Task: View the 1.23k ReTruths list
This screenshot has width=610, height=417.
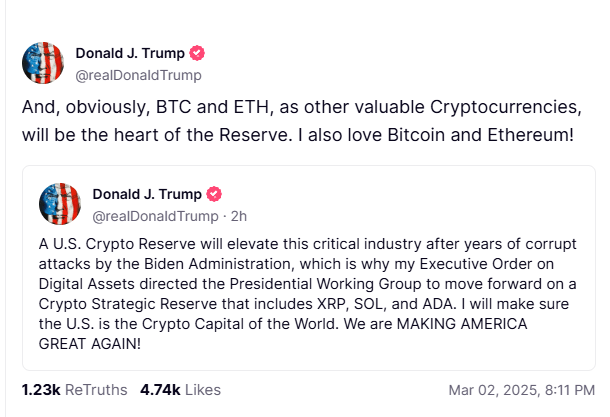Action: tap(65, 389)
